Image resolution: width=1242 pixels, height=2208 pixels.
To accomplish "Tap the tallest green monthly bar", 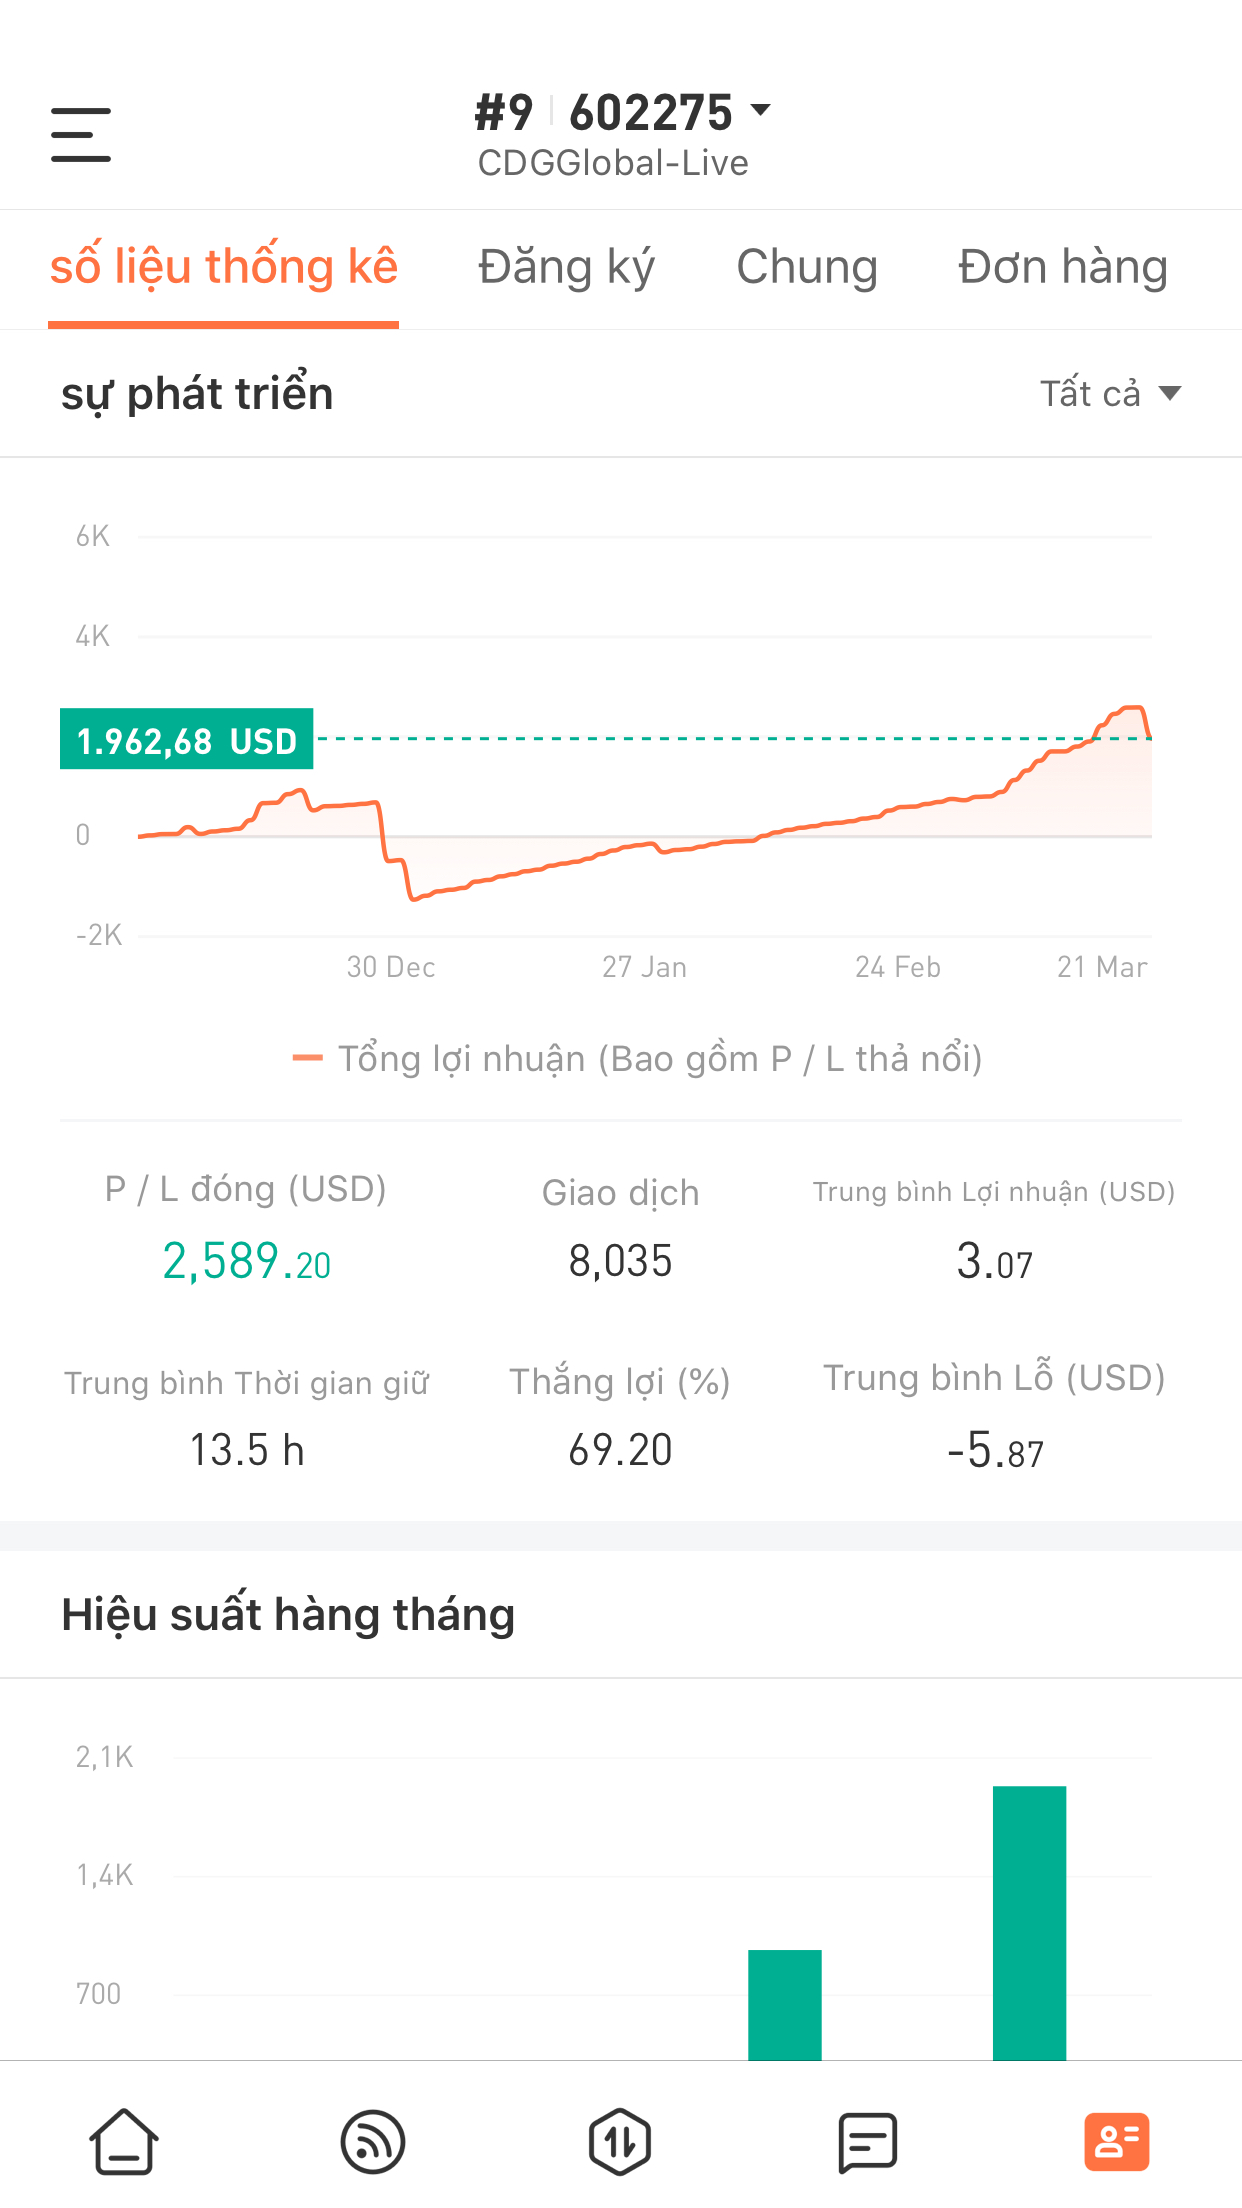I will coord(1029,1922).
